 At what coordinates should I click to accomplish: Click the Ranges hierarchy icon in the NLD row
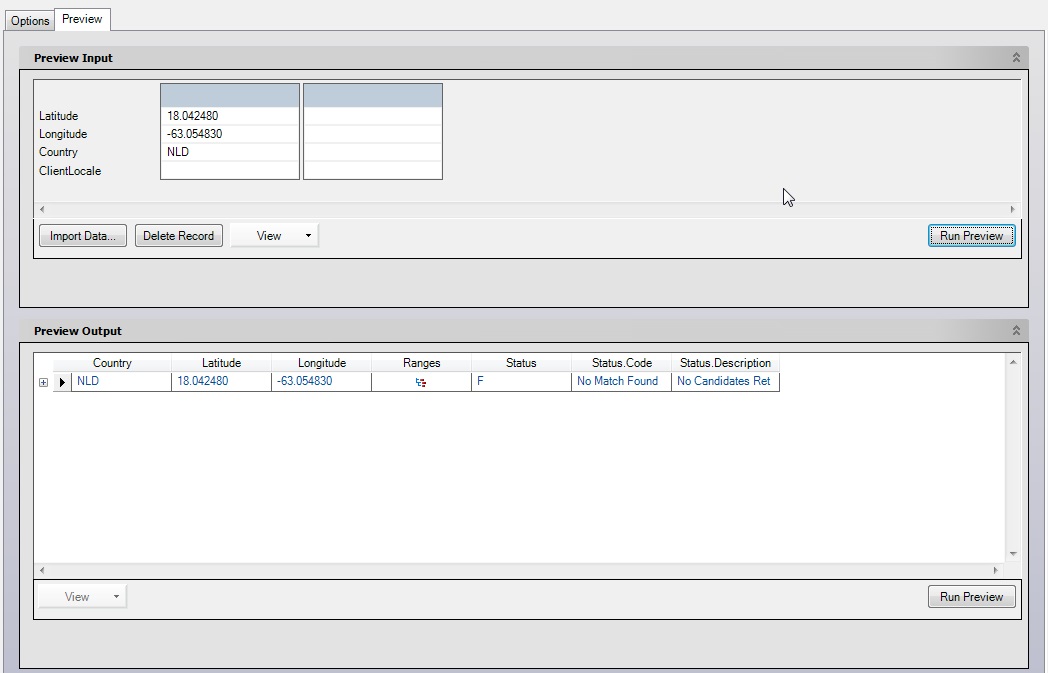click(x=421, y=381)
